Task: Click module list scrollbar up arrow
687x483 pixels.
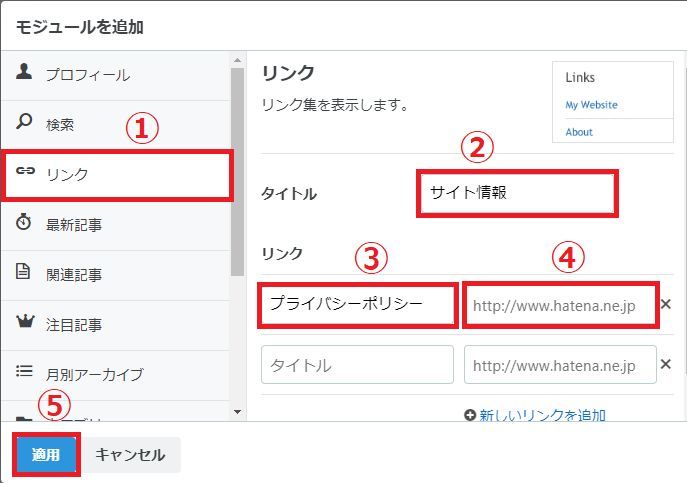Action: (x=237, y=60)
